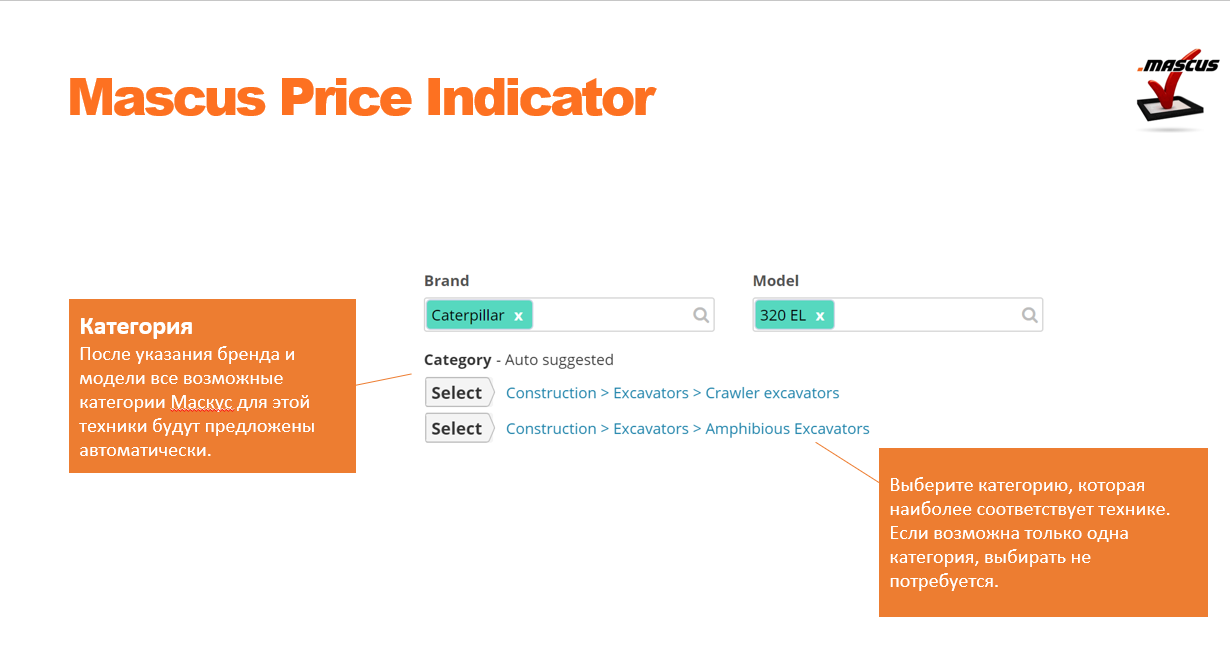The width and height of the screenshot is (1230, 657).
Task: Open the Amphibious Excavators link
Action: click(787, 429)
